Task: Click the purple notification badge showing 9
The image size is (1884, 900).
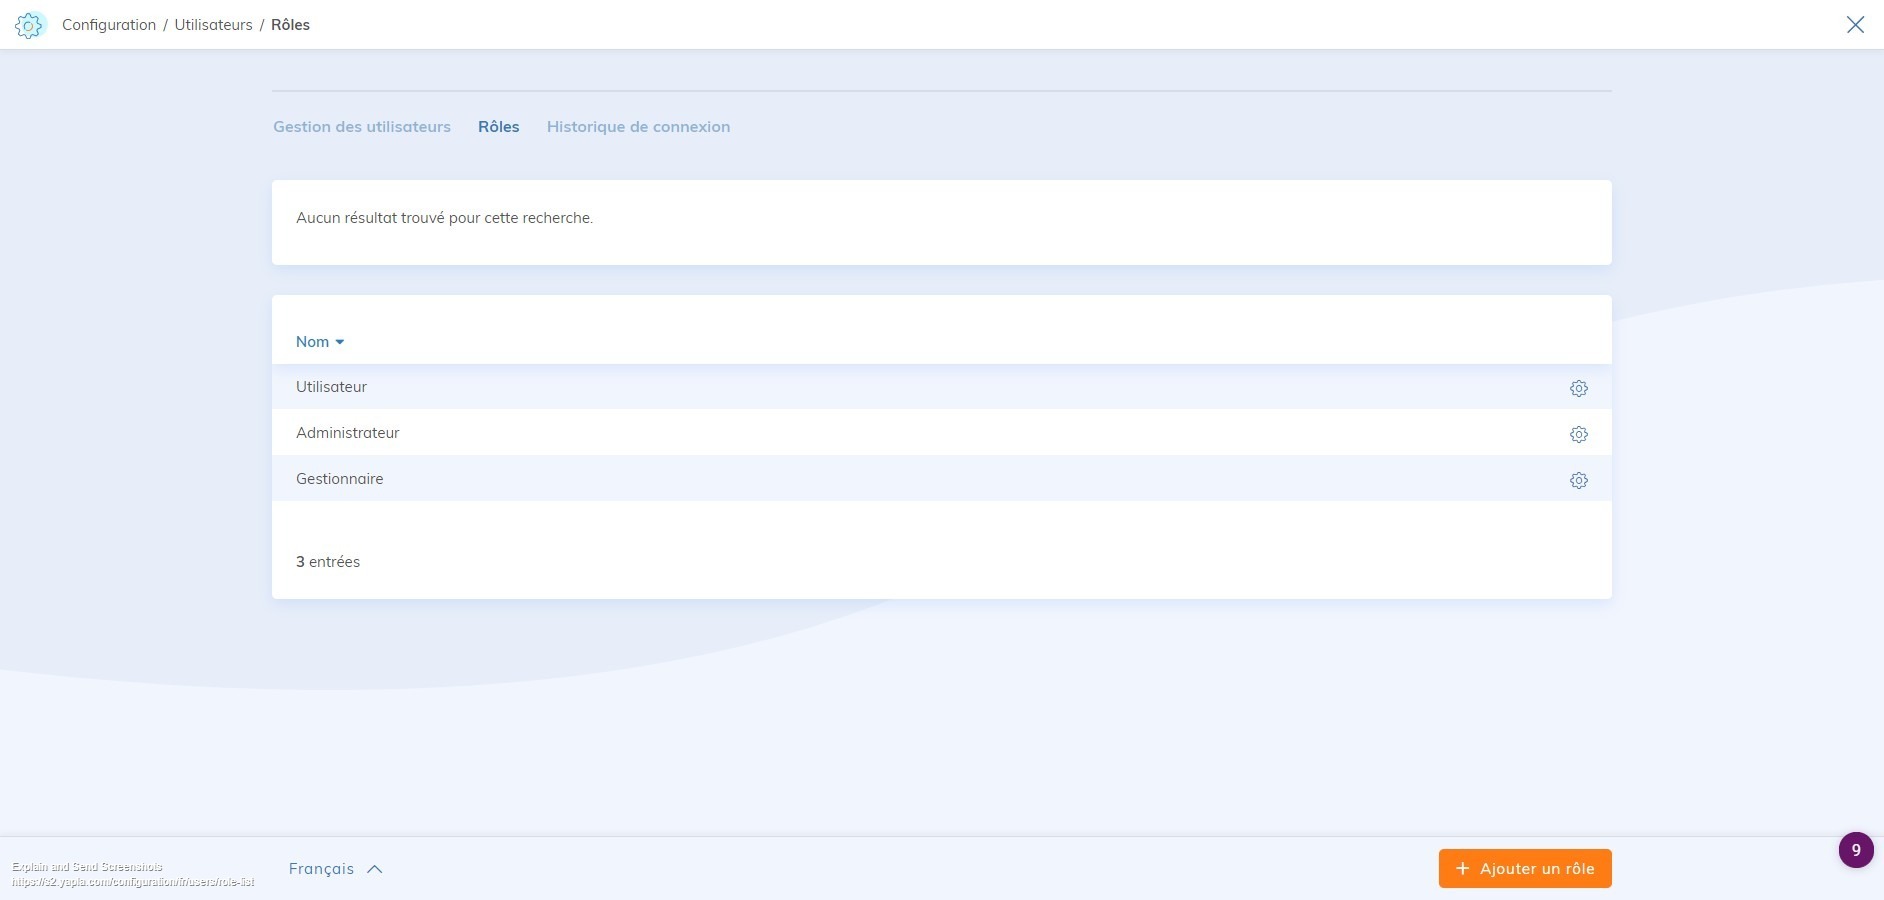Action: tap(1855, 850)
